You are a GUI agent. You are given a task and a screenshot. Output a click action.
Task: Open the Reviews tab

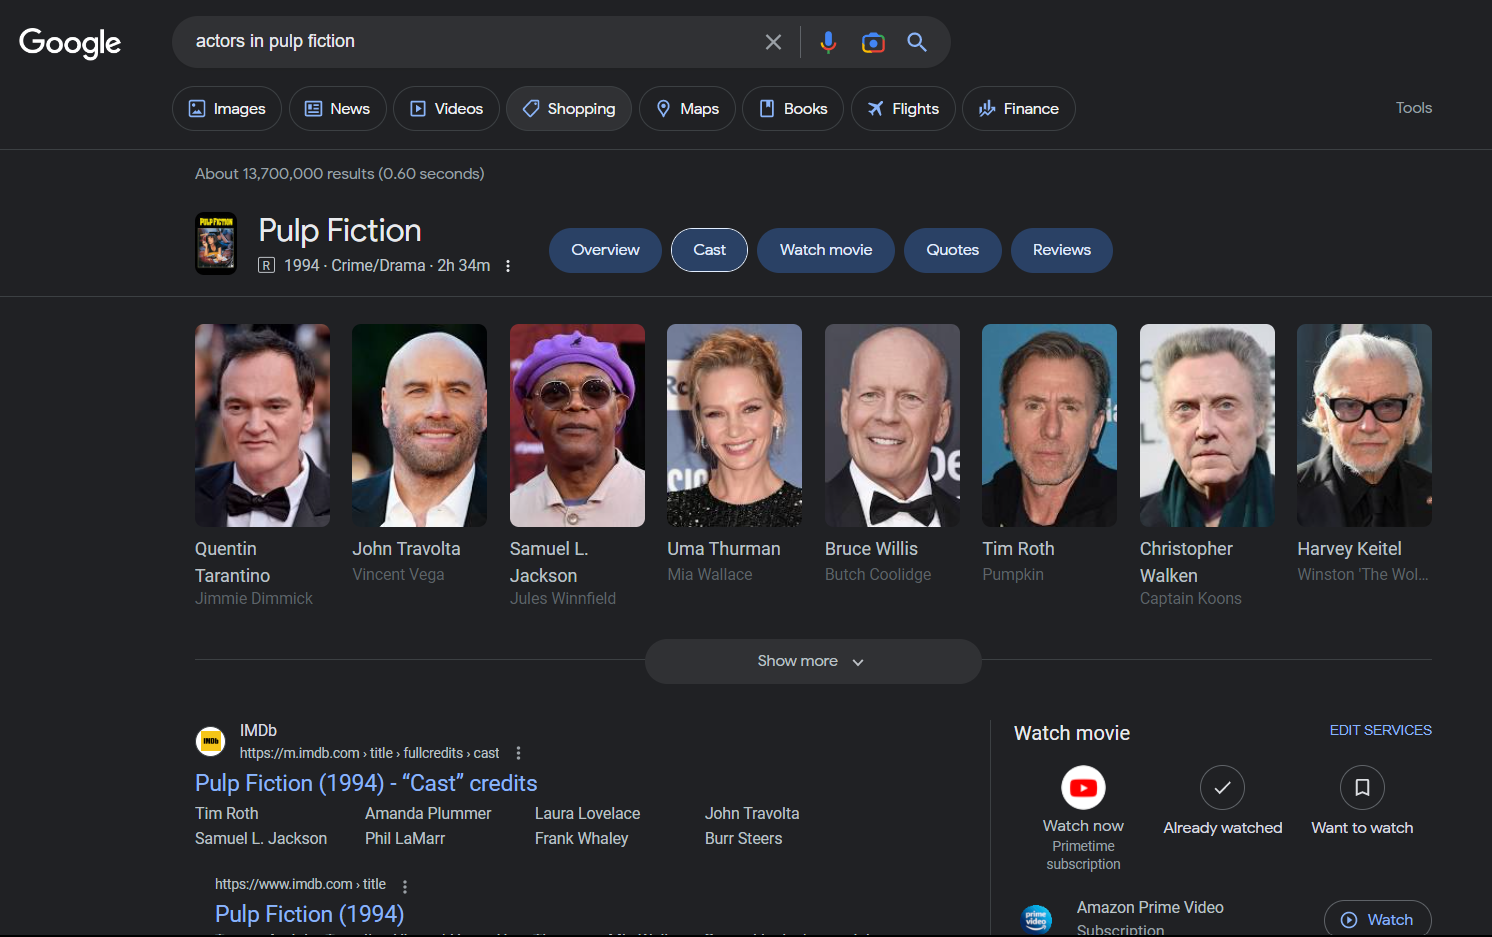click(x=1062, y=250)
